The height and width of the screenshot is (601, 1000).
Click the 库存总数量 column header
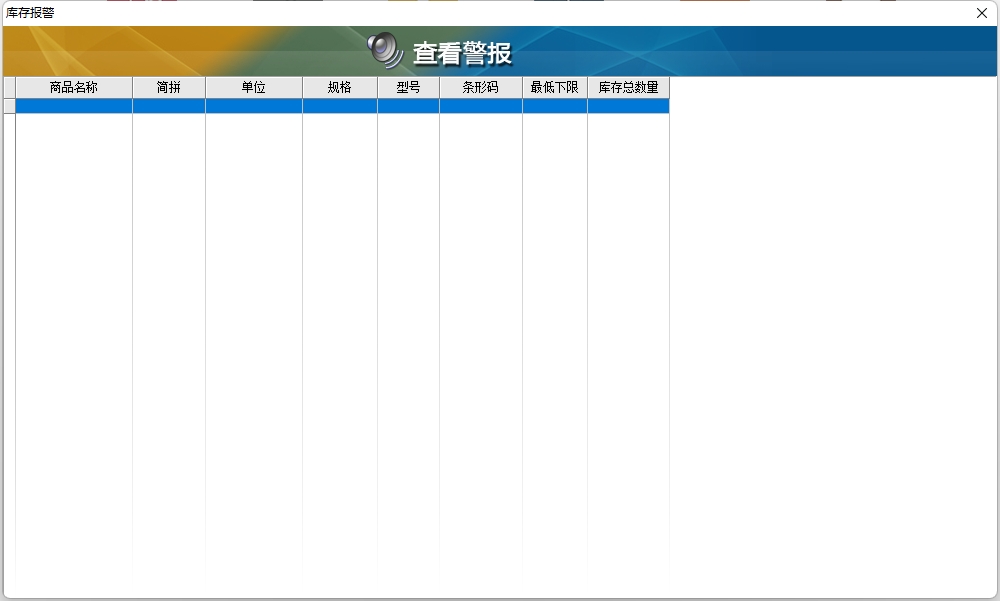coord(628,88)
